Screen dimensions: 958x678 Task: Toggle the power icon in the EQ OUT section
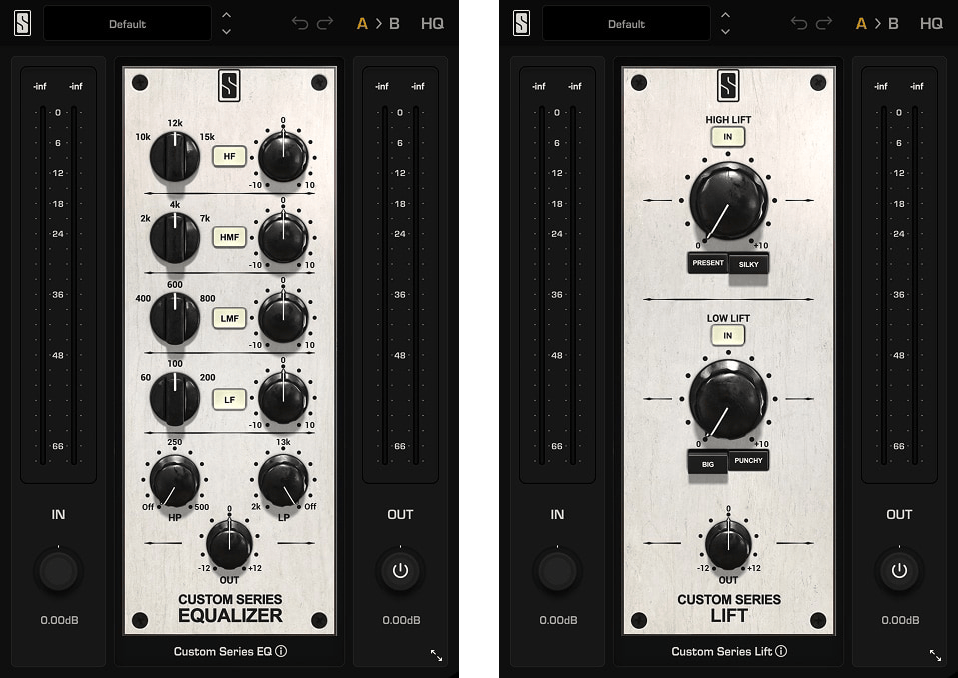(400, 570)
